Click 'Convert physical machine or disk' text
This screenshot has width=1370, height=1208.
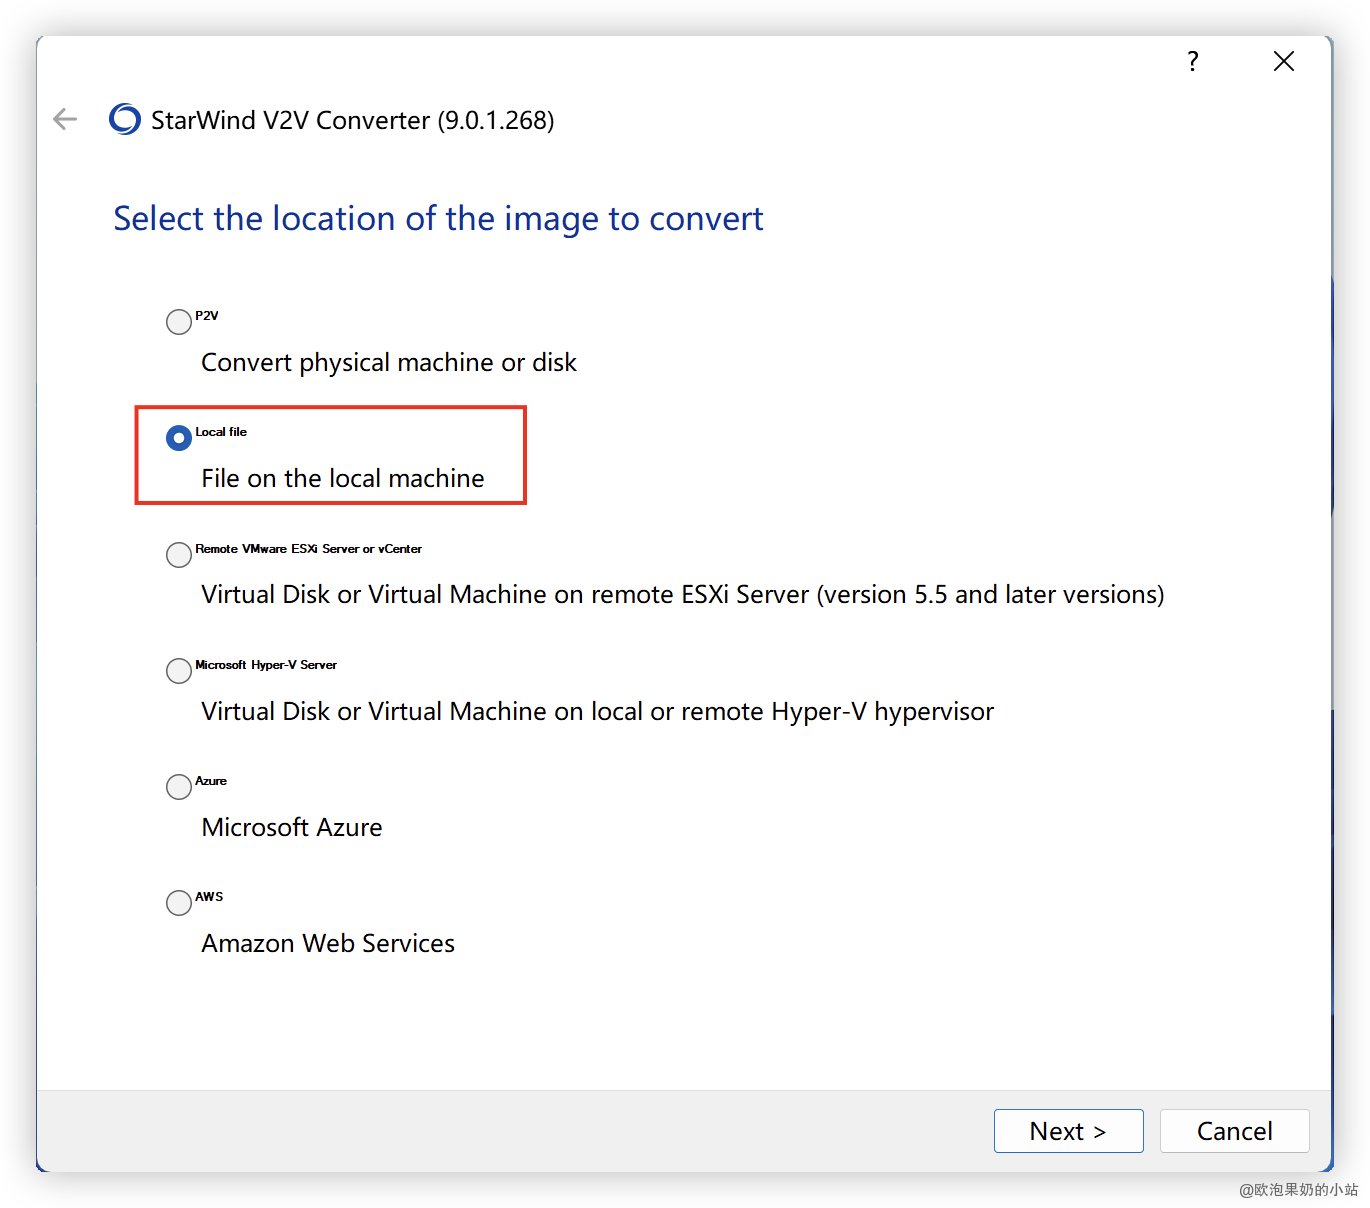[x=389, y=363]
